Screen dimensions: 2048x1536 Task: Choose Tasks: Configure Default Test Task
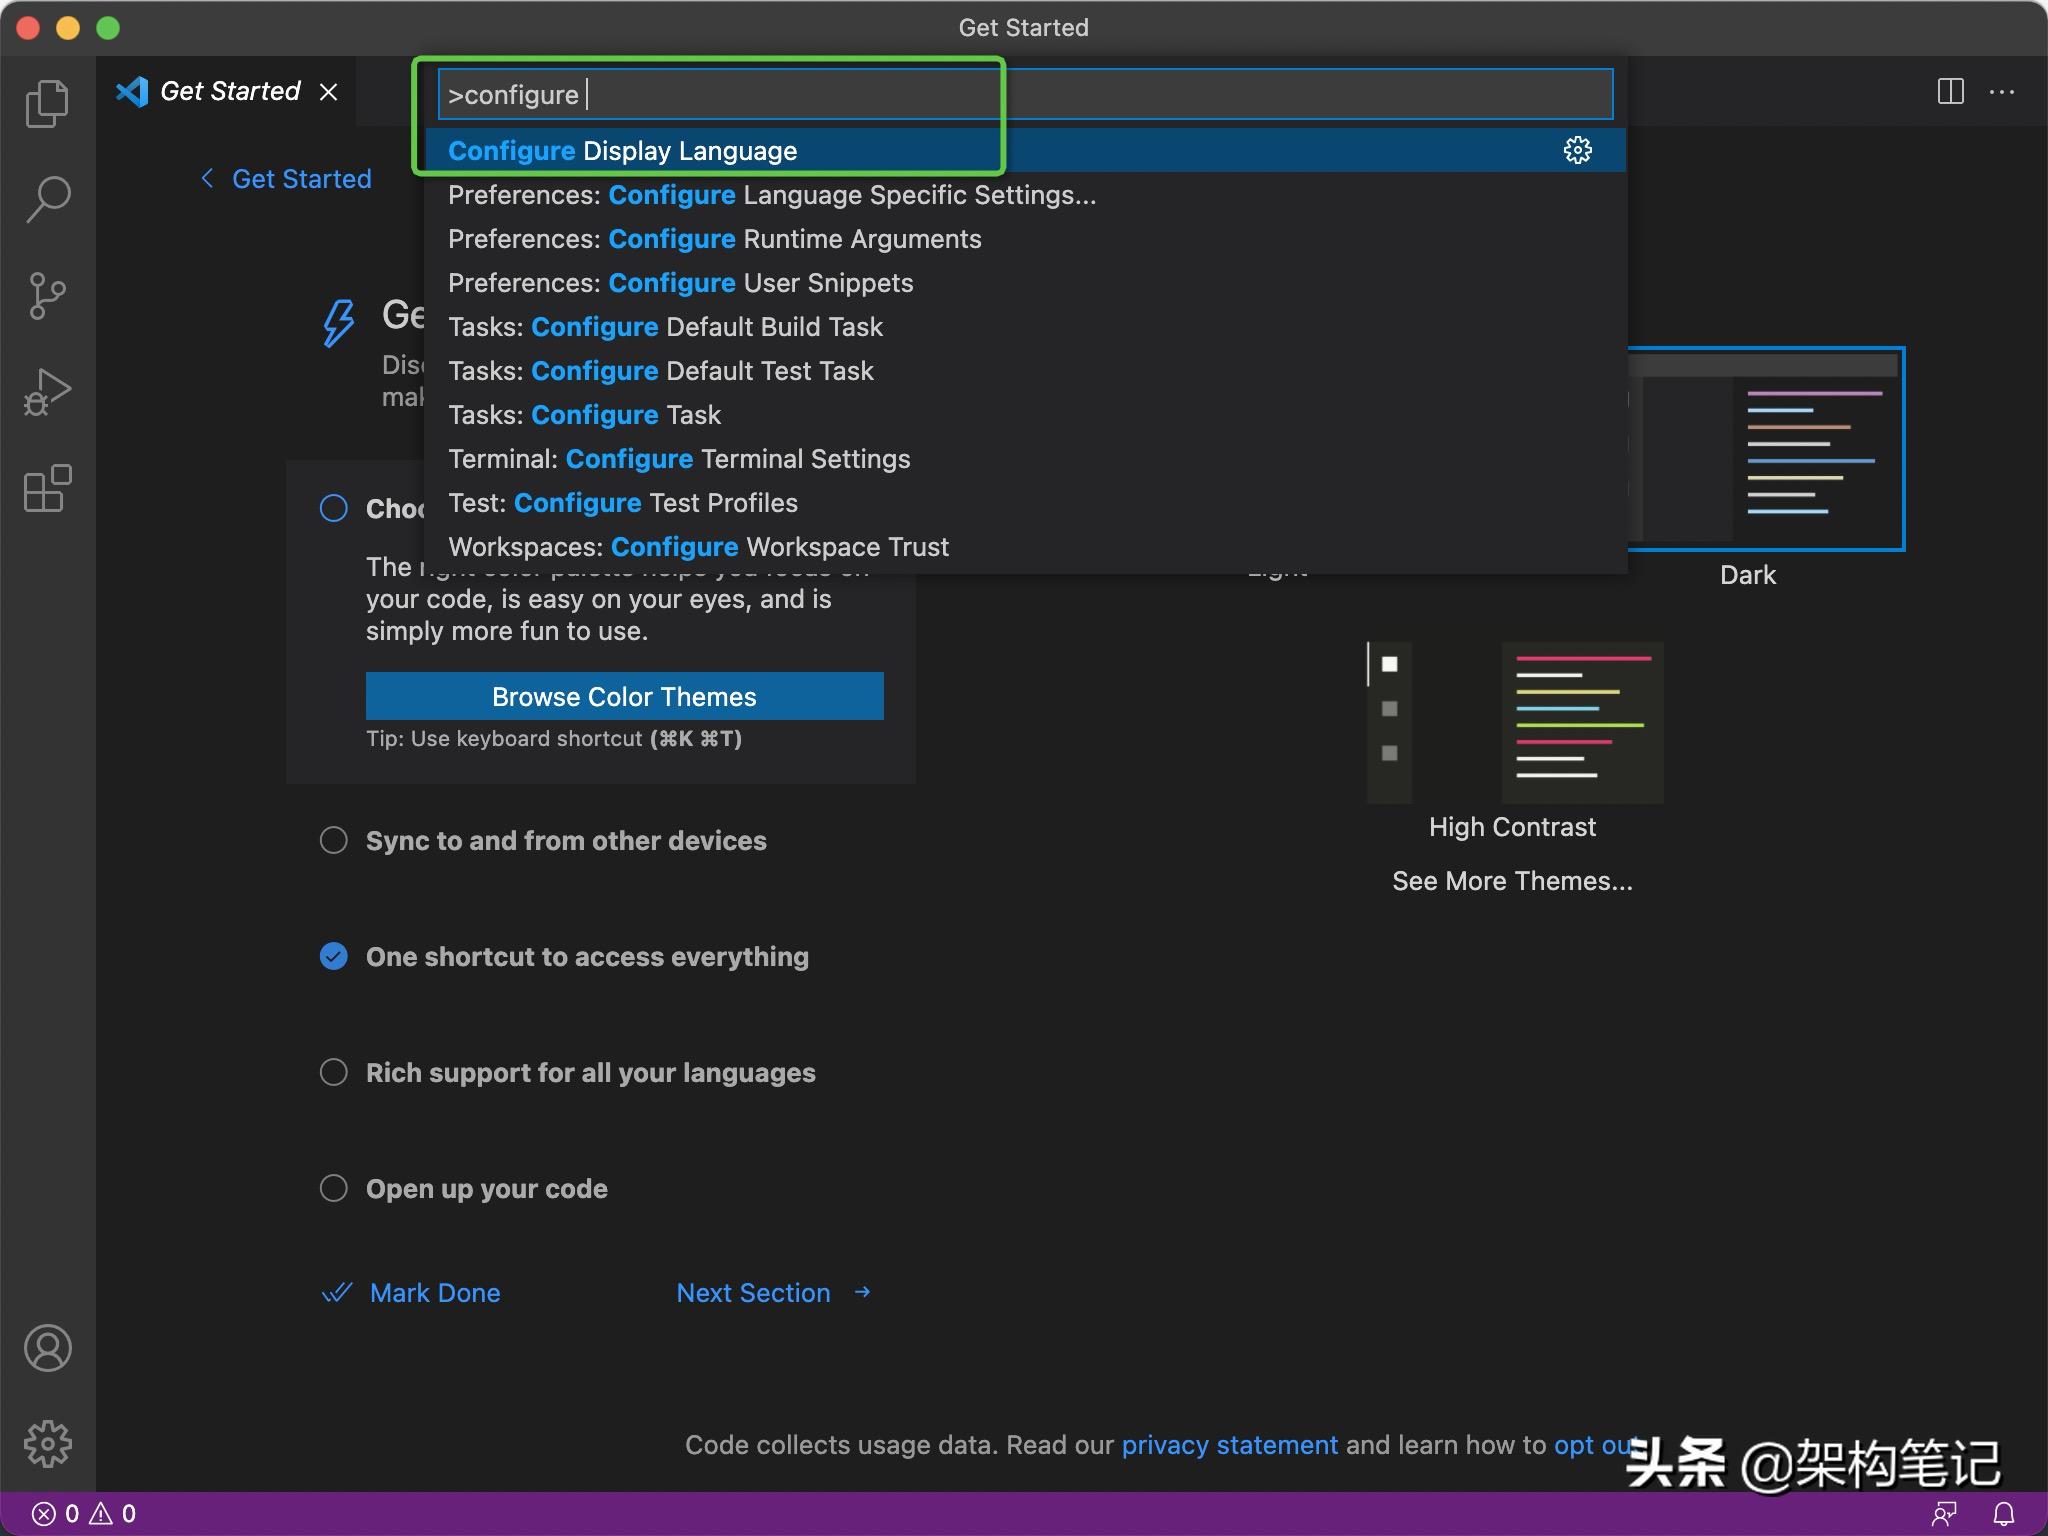click(1025, 370)
